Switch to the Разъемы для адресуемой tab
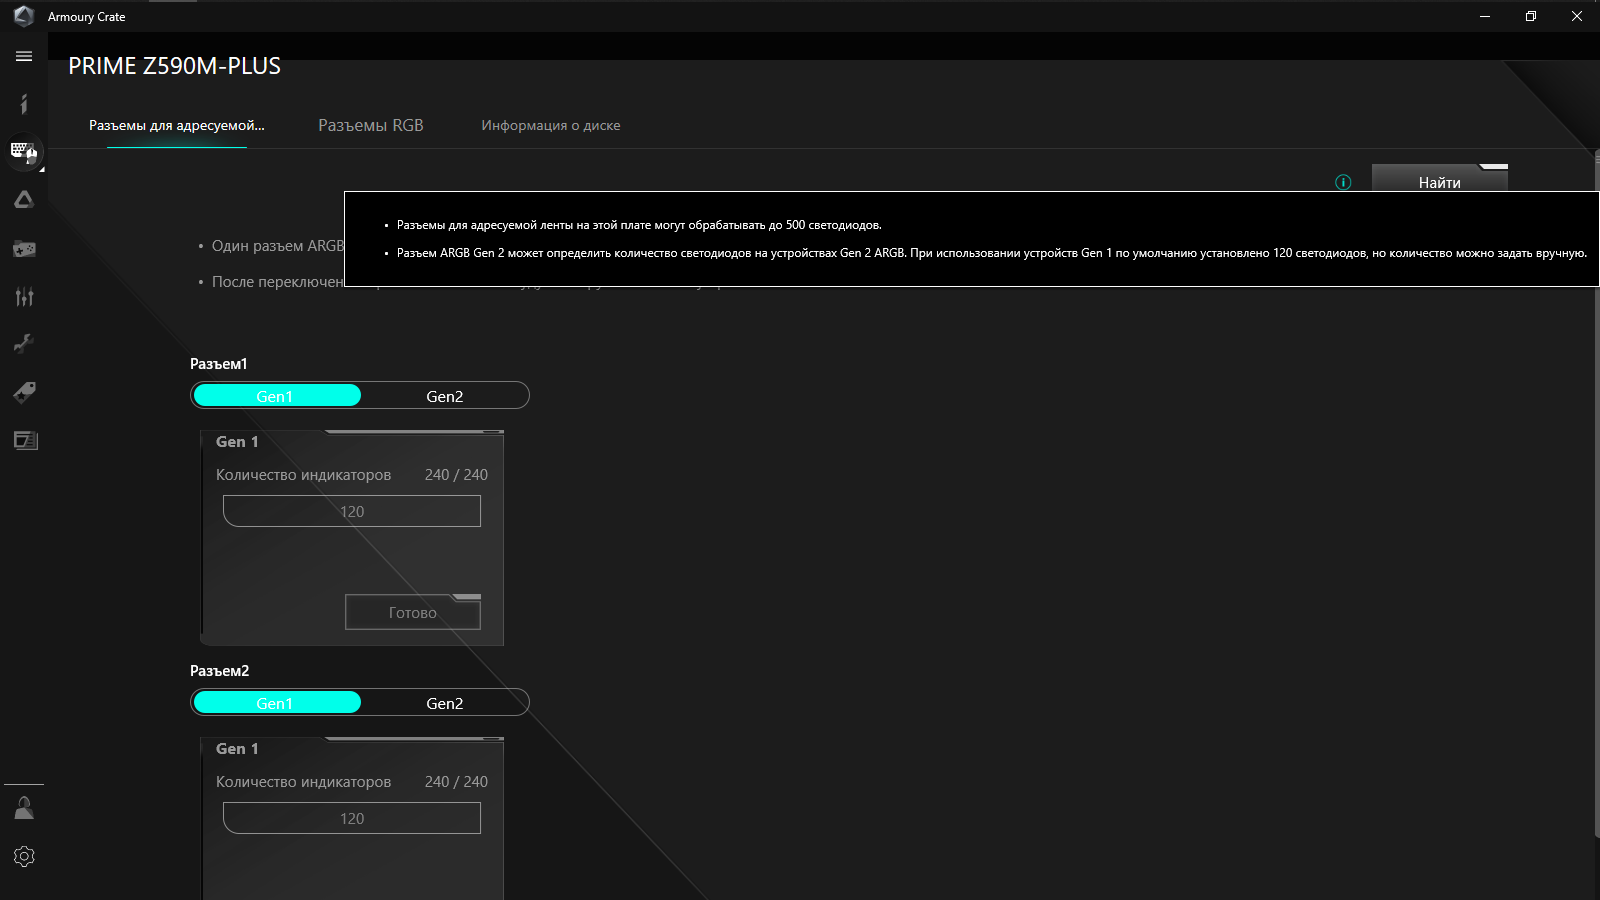The height and width of the screenshot is (900, 1600). [x=177, y=125]
